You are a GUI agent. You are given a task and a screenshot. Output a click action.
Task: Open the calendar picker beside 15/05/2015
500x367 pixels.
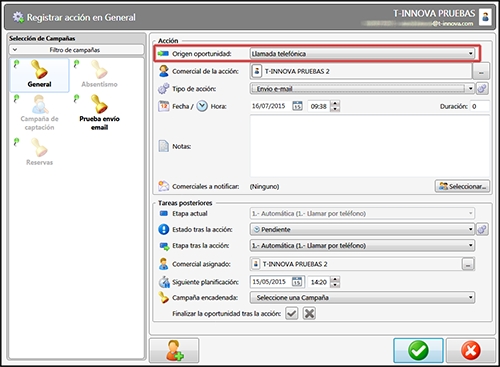pyautogui.click(x=297, y=282)
